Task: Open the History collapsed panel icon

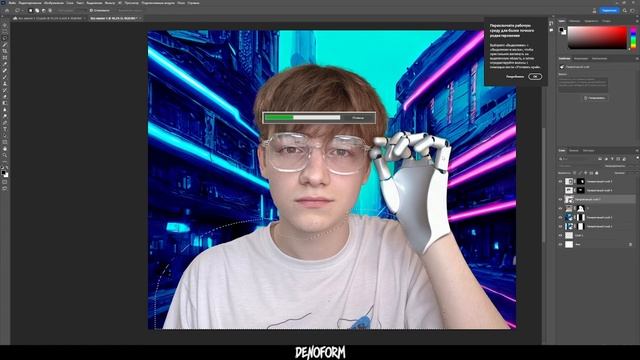Action: pyautogui.click(x=551, y=23)
